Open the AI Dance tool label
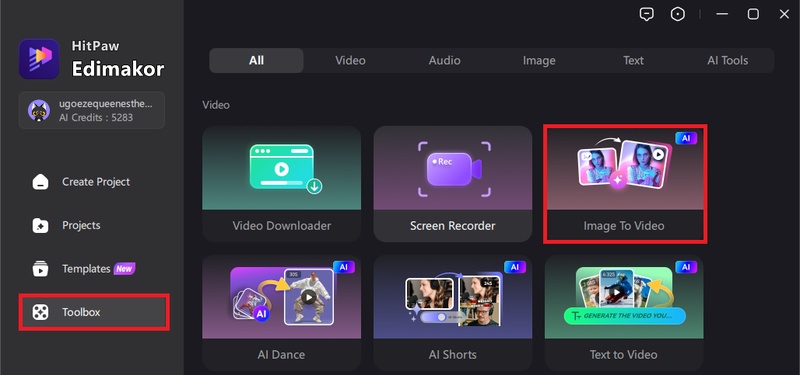This screenshot has height=375, width=800. (x=282, y=355)
